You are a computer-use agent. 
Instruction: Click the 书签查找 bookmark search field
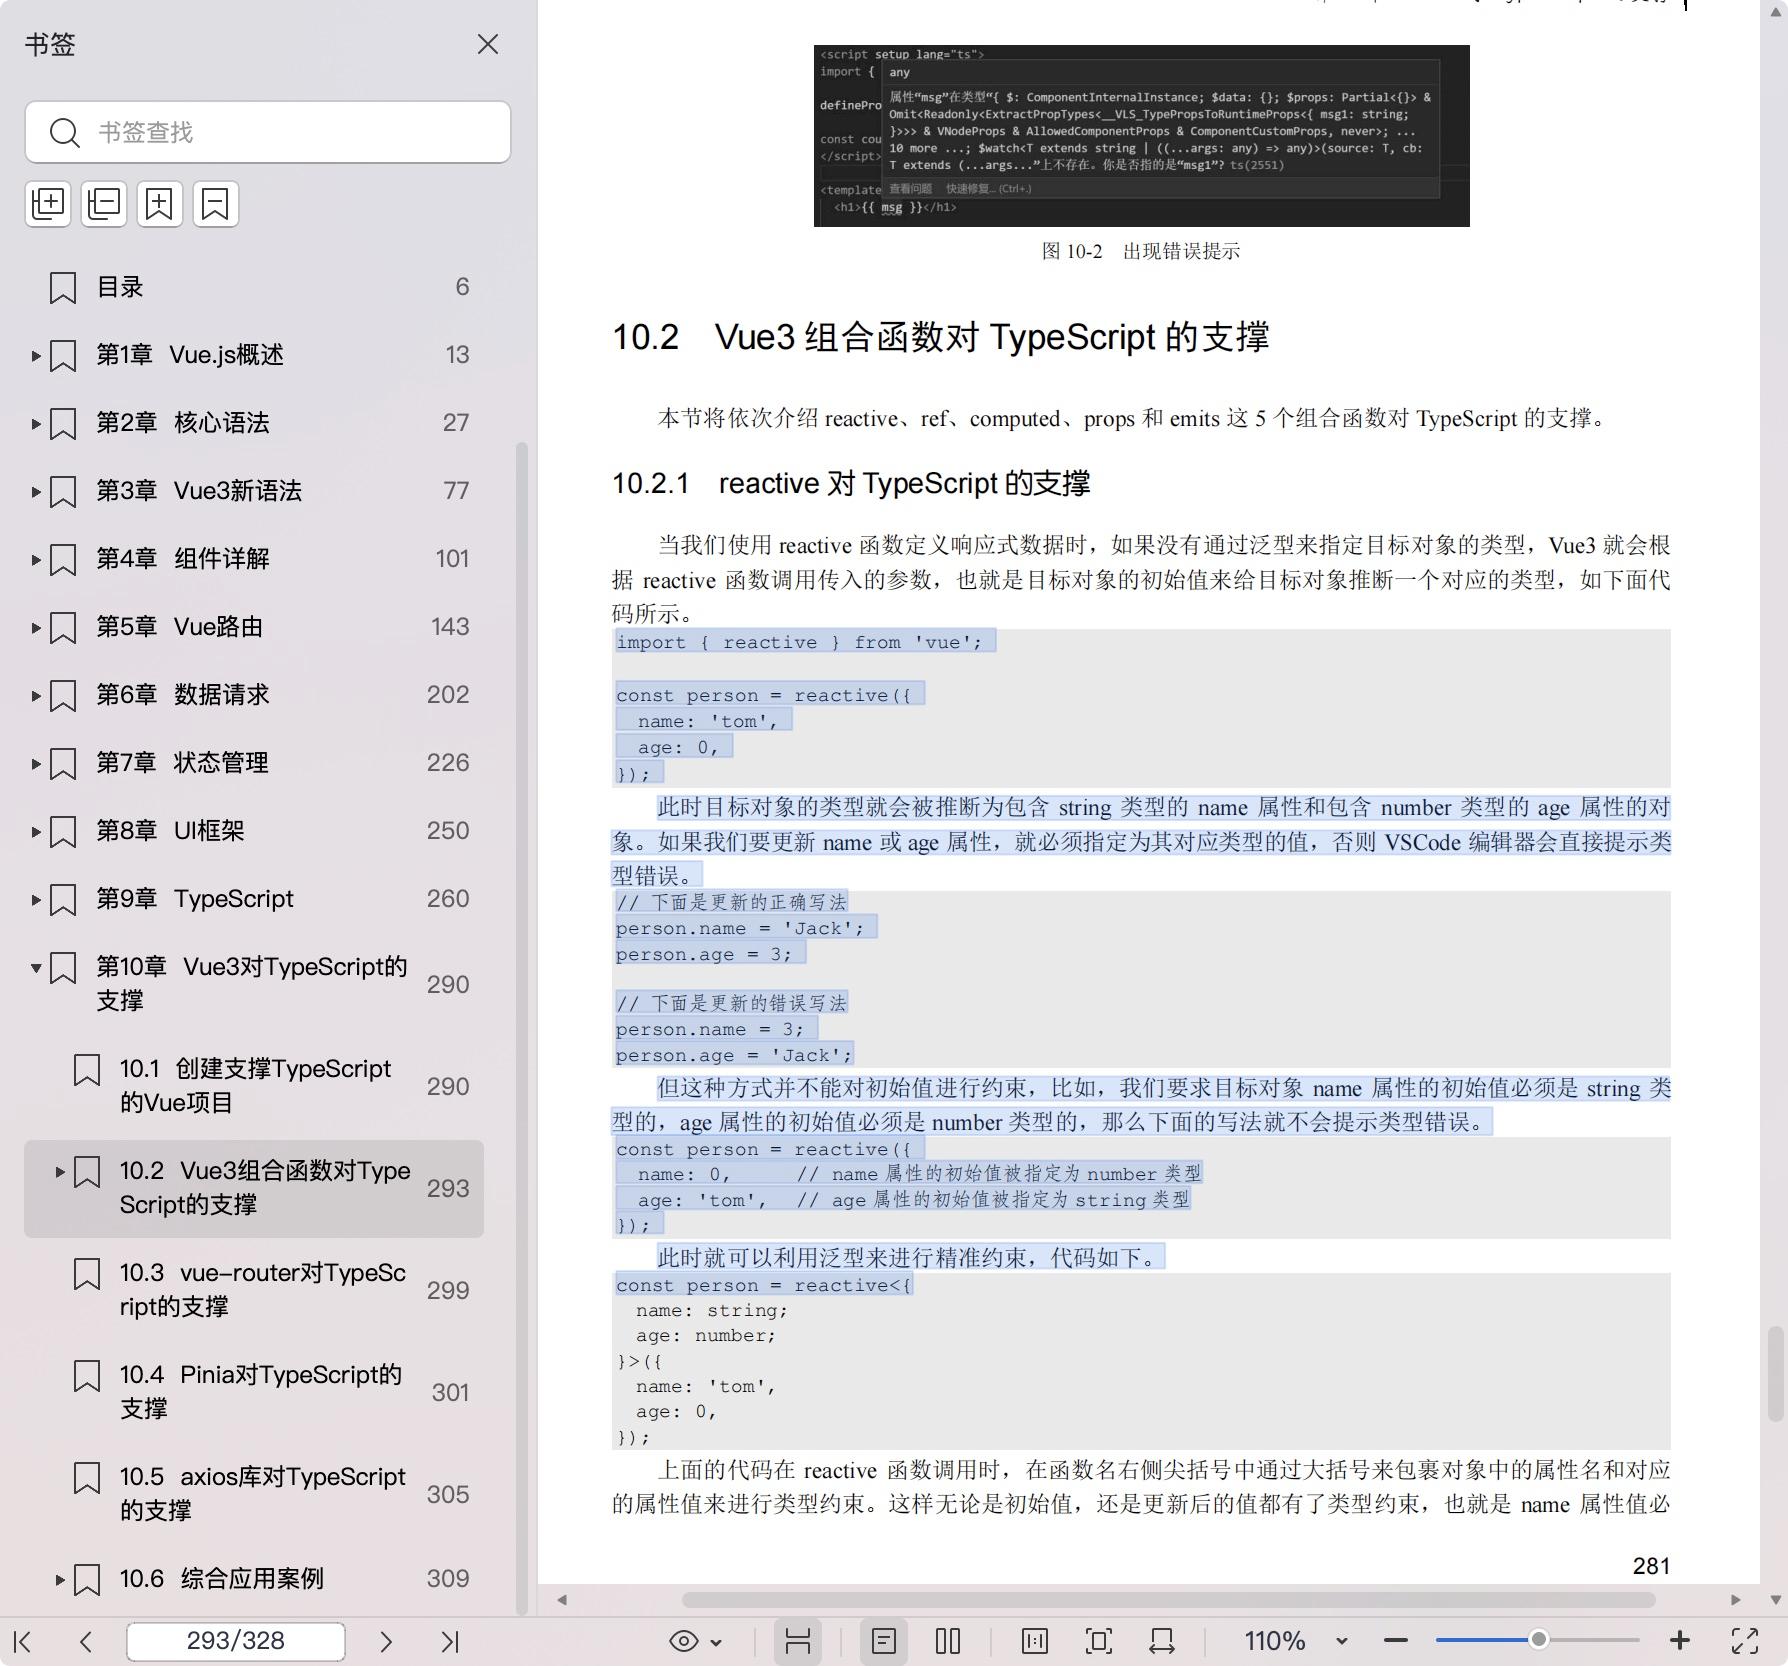click(x=268, y=132)
